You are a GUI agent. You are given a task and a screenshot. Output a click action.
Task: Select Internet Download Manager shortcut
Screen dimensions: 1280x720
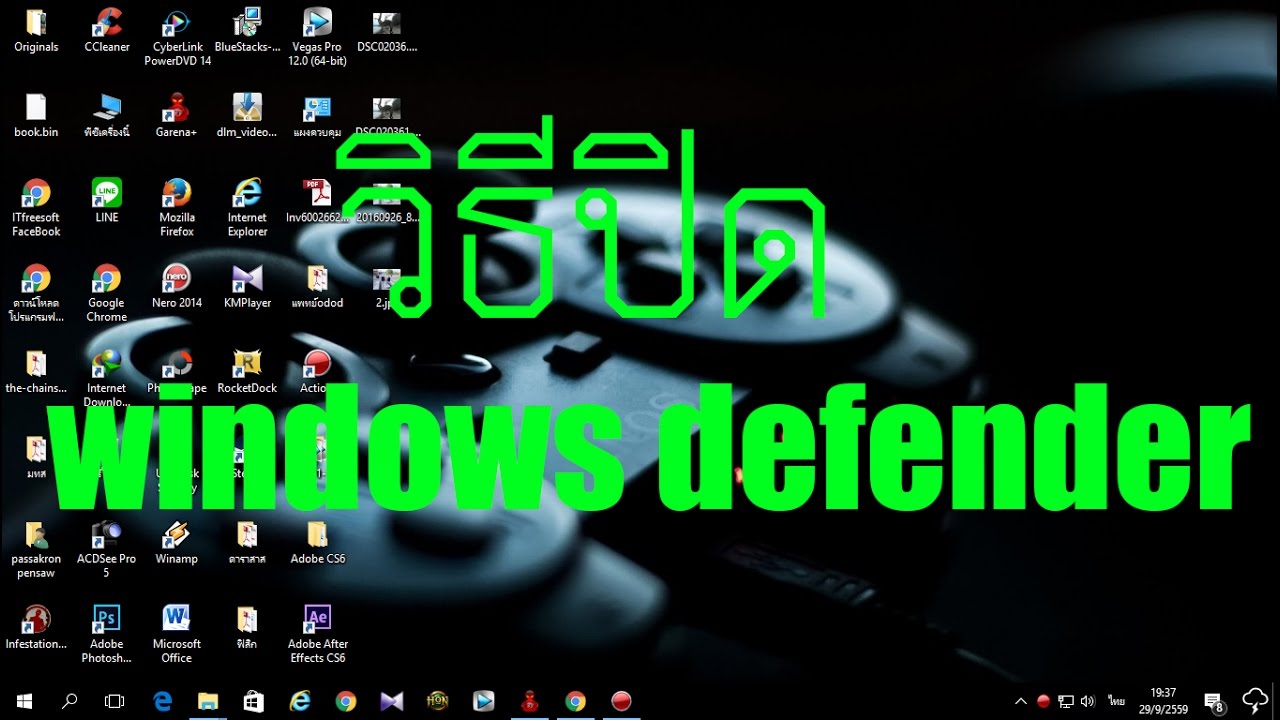click(x=106, y=379)
